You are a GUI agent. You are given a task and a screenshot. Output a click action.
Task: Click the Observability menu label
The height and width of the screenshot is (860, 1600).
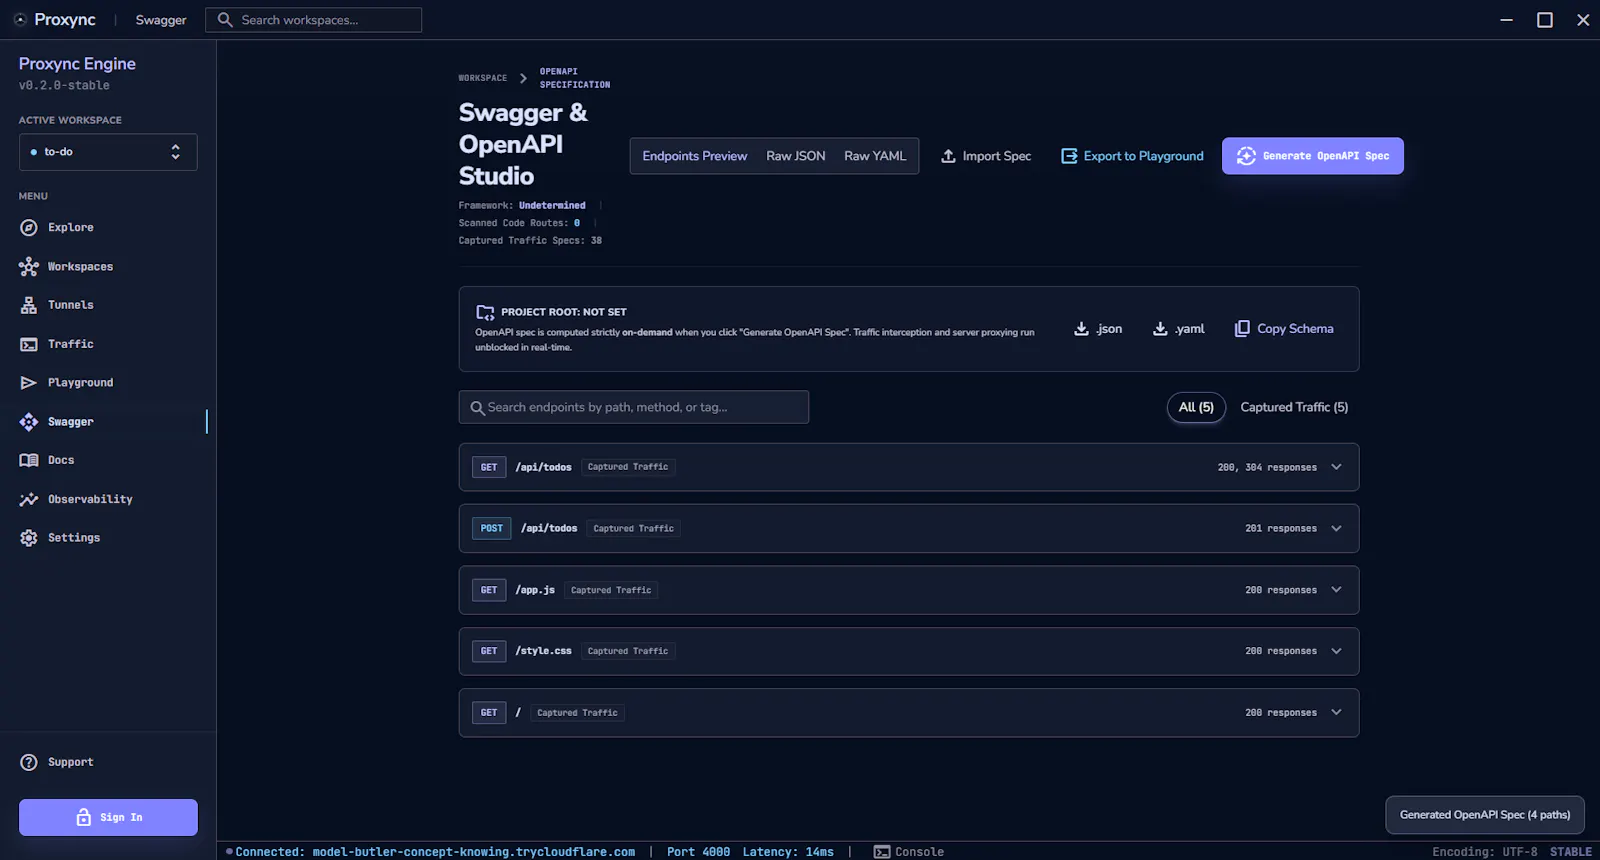(90, 499)
